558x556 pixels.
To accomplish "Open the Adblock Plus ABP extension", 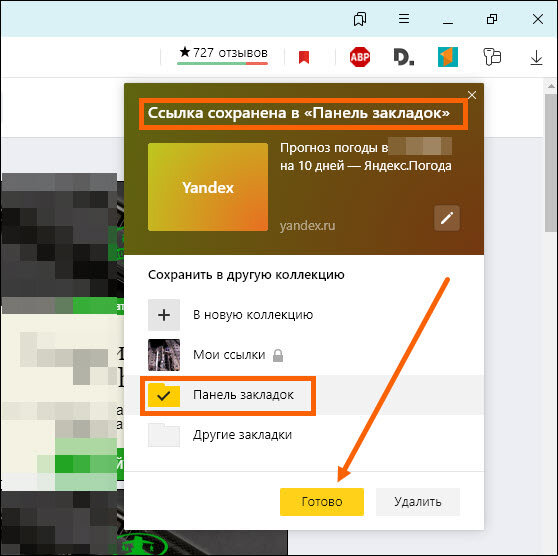I will click(360, 57).
